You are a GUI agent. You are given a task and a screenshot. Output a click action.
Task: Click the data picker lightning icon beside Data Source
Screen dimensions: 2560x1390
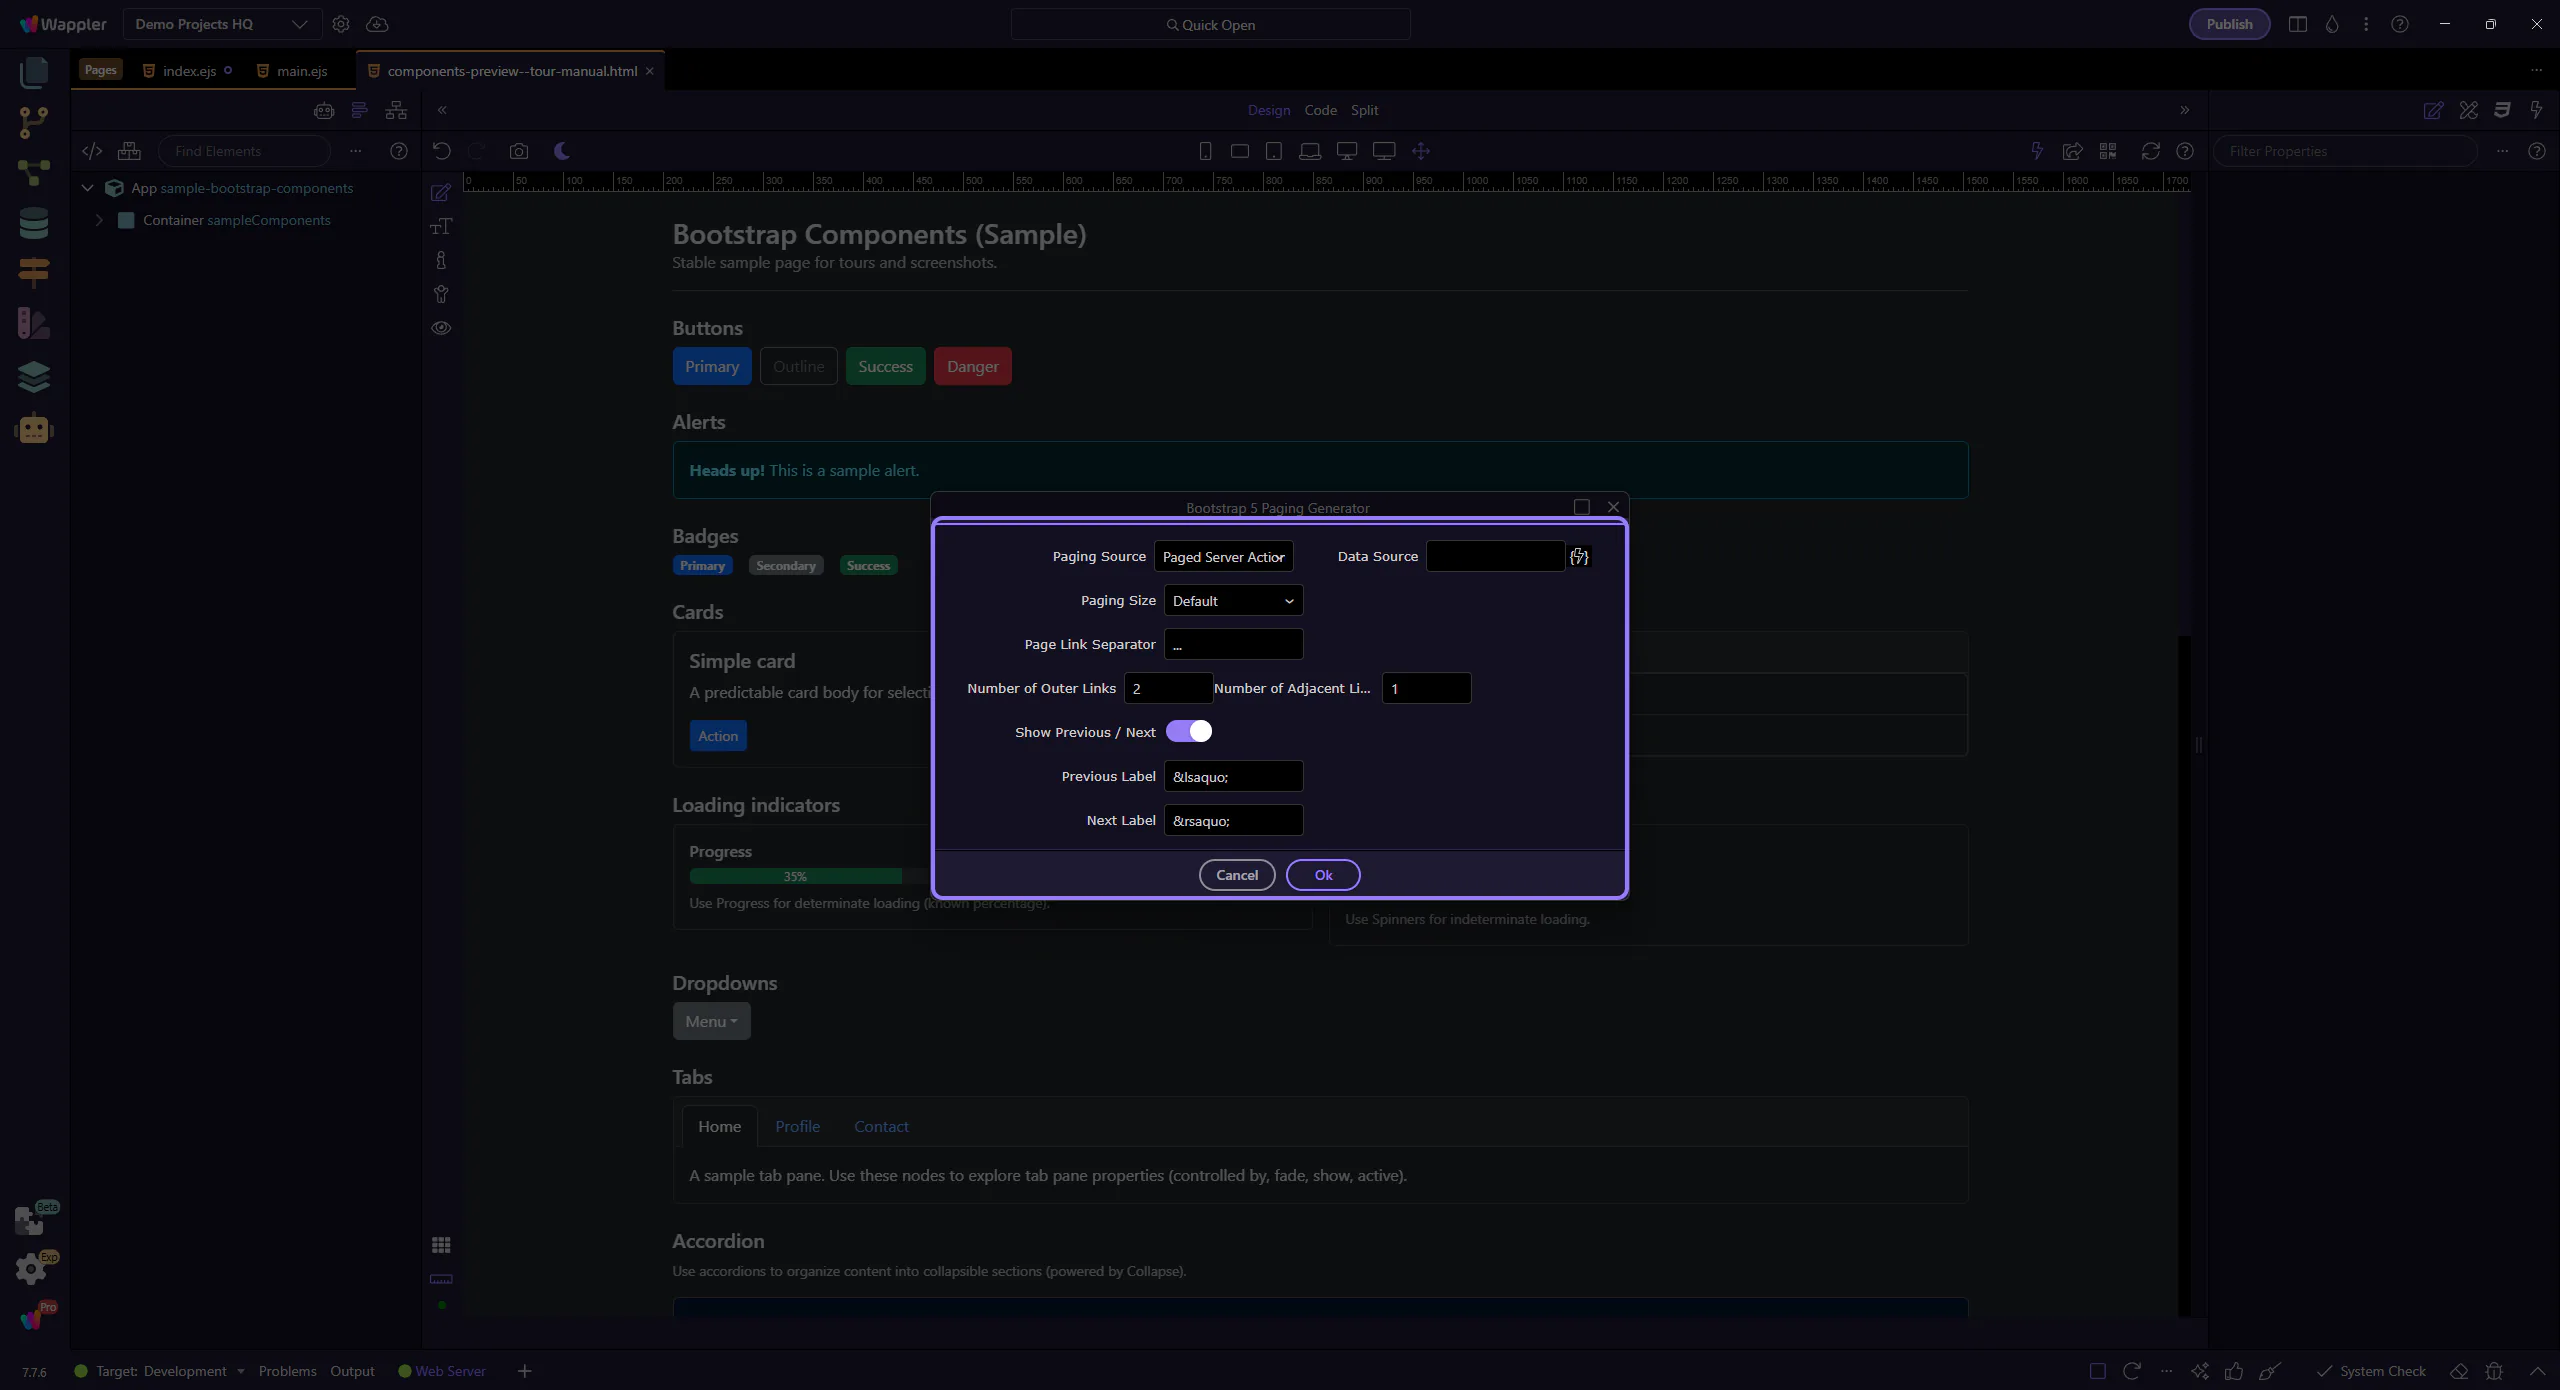[x=1579, y=557]
